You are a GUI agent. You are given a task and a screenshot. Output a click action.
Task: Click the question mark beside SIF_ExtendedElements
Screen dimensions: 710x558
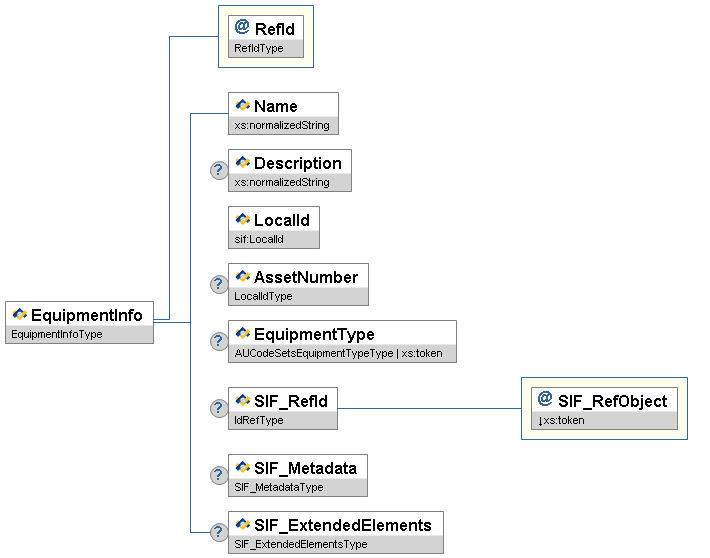[x=219, y=533]
